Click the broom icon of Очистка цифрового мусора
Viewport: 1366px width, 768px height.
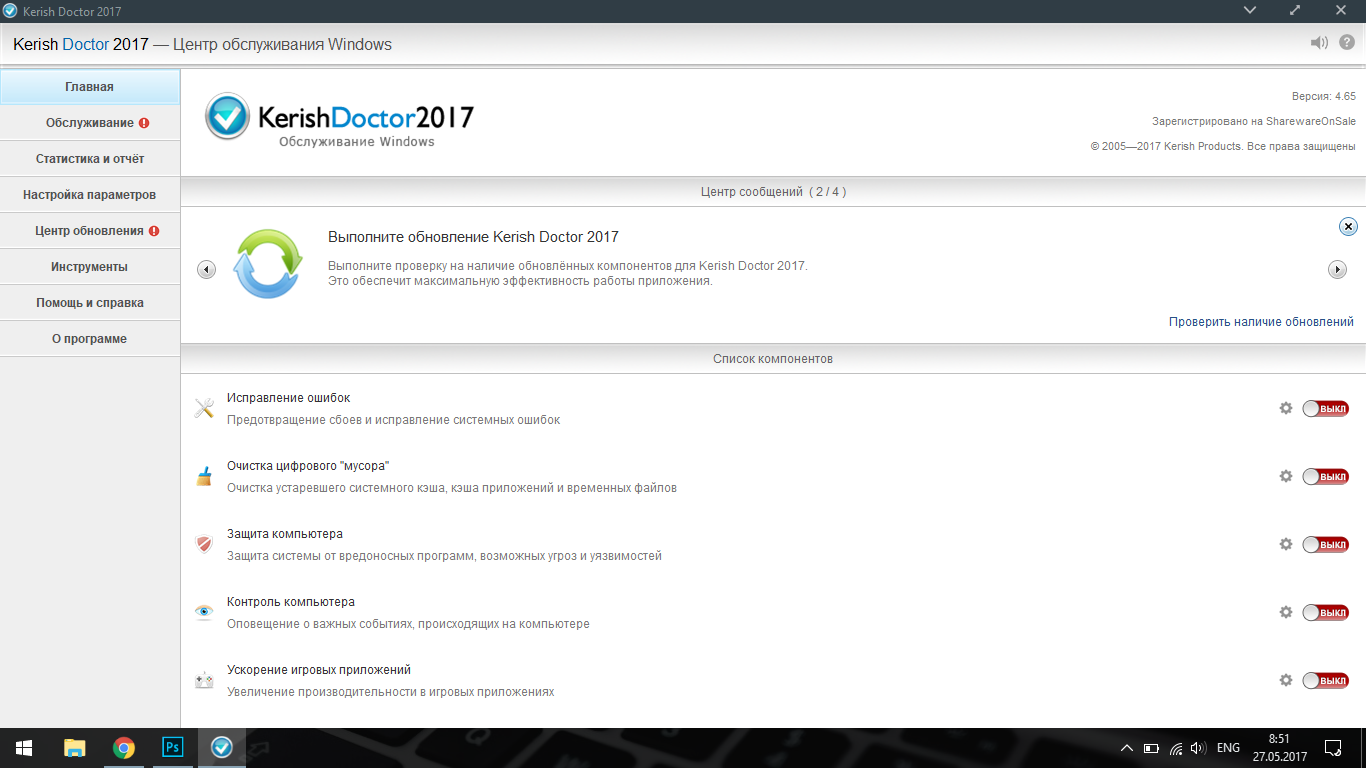pos(204,476)
